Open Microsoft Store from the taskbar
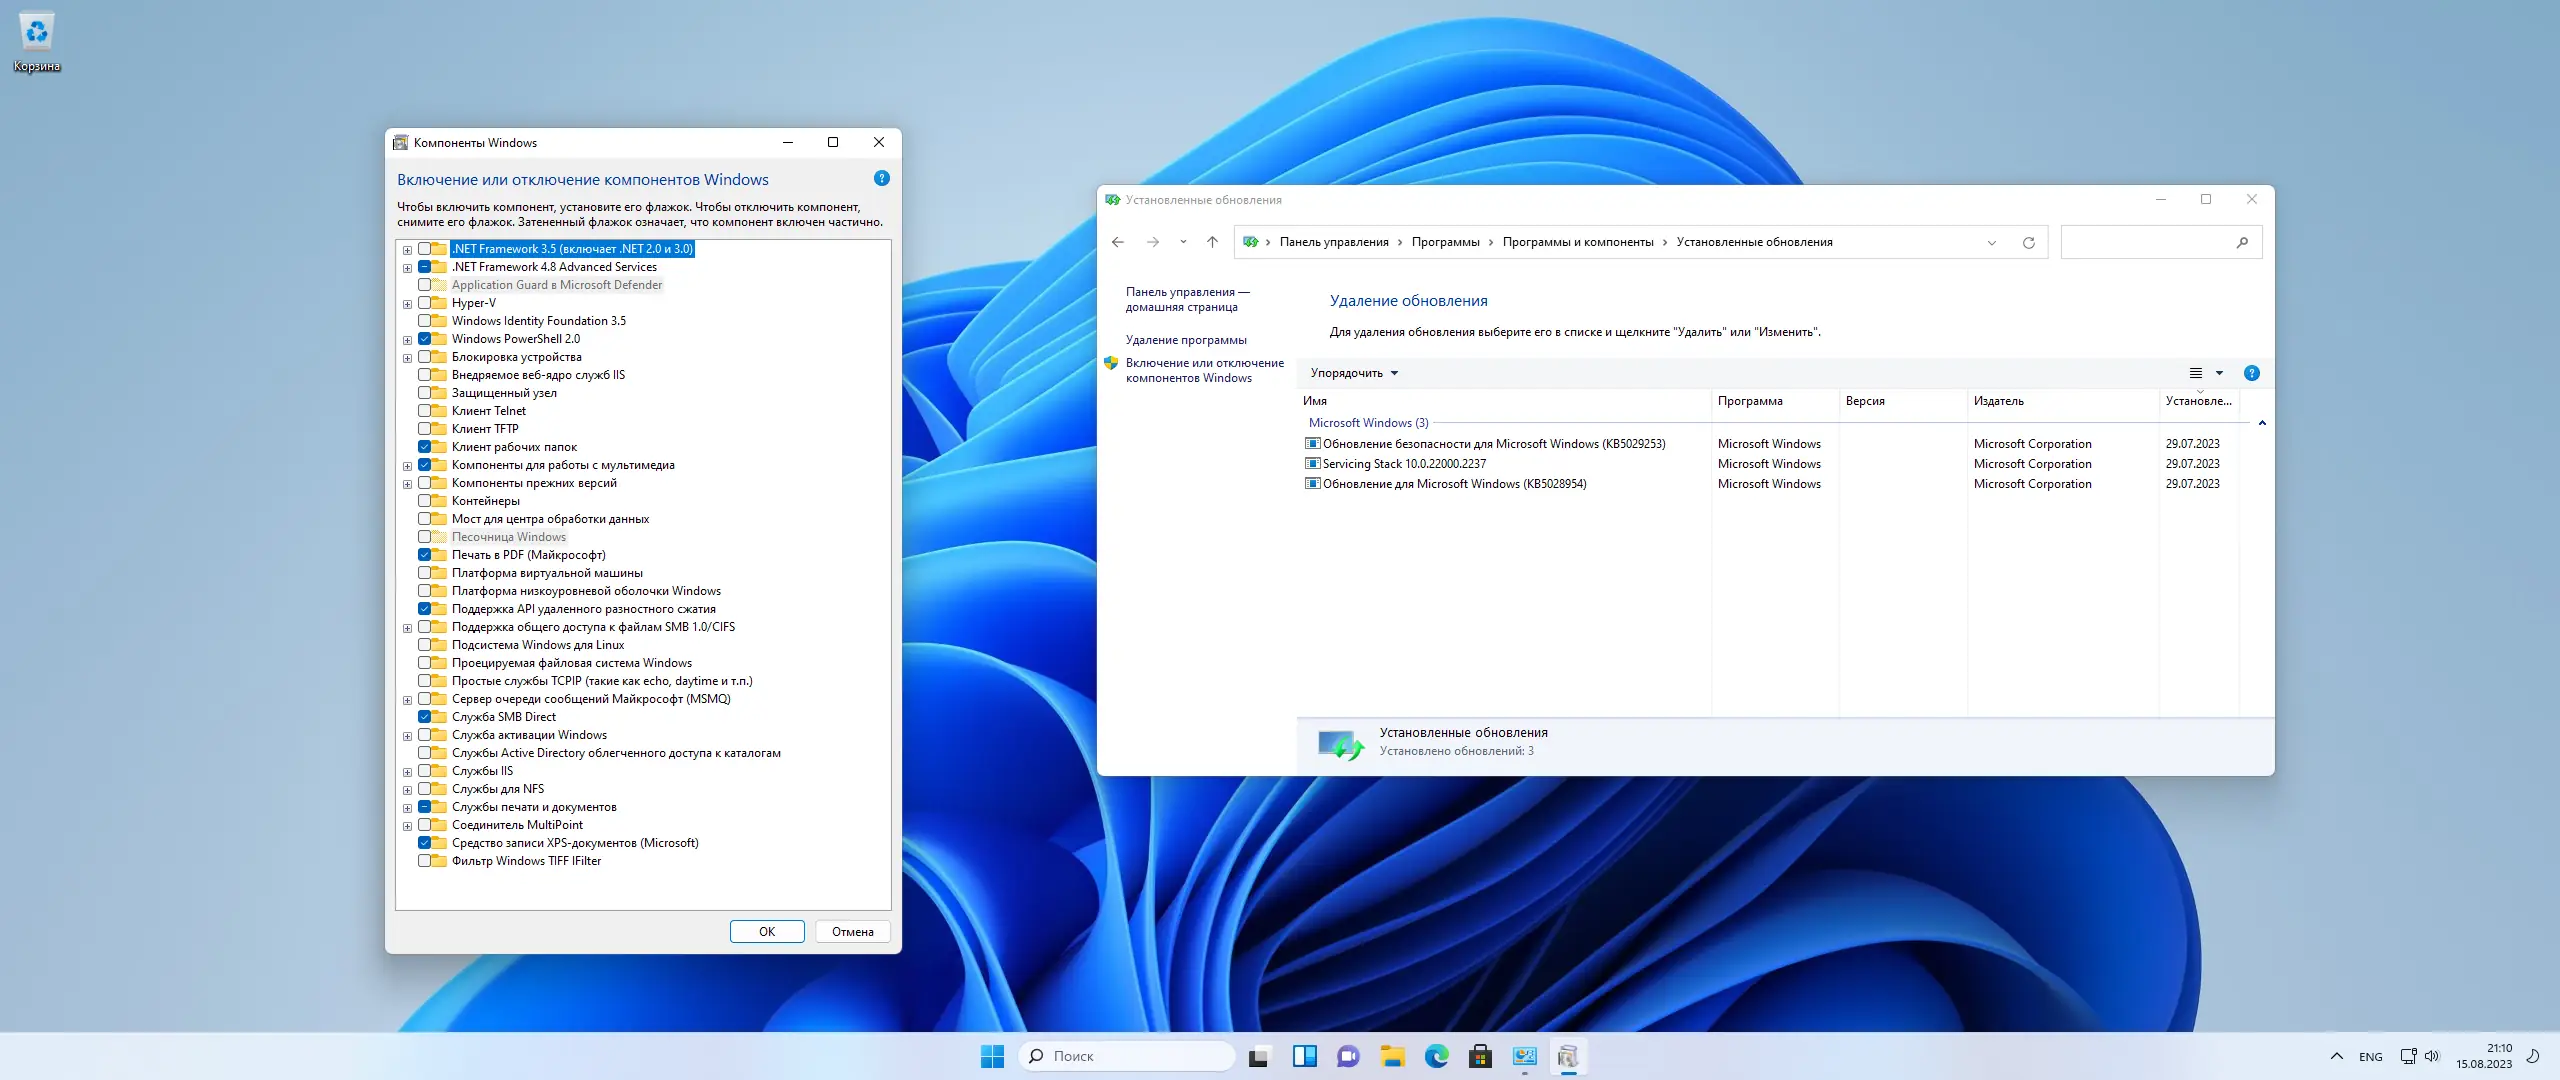2560x1080 pixels. [1480, 1056]
